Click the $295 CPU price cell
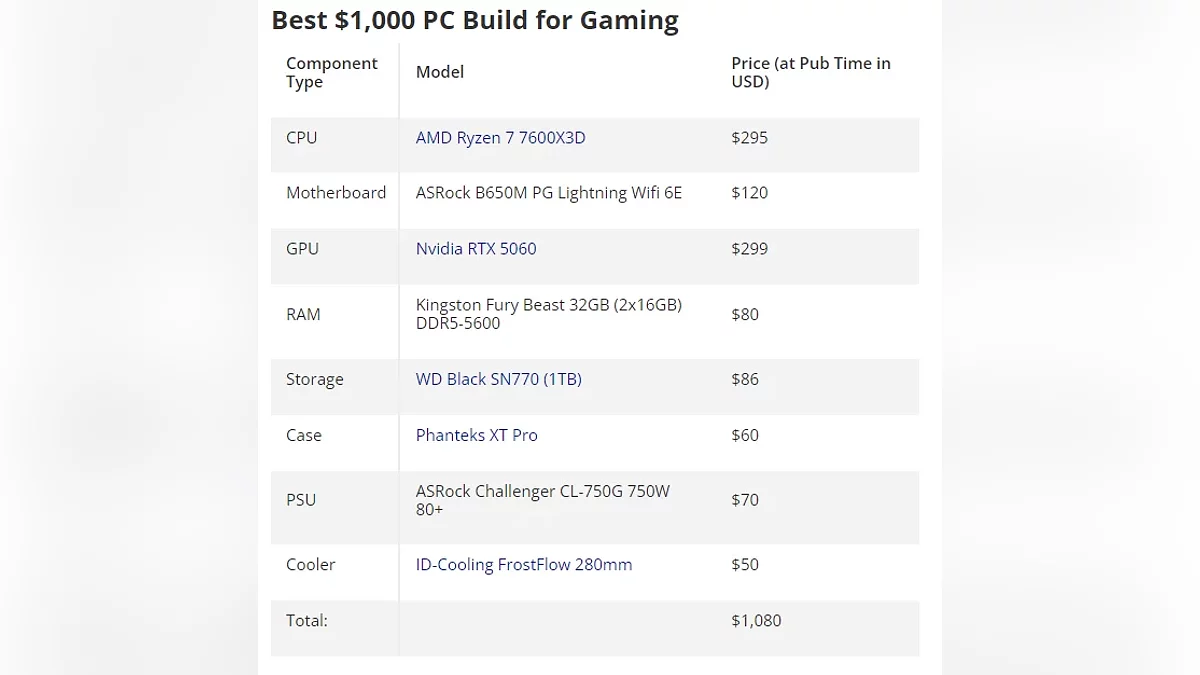The image size is (1200, 675). click(749, 138)
